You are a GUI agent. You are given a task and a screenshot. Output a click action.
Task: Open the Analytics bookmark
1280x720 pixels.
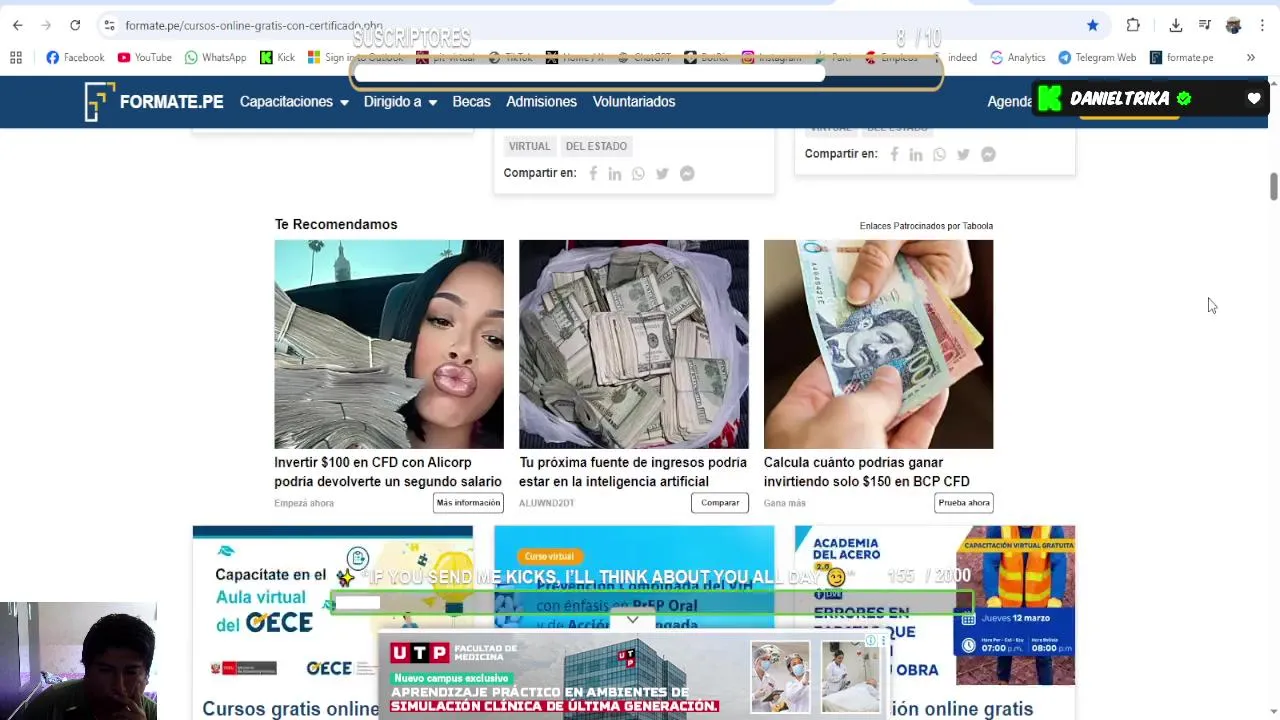pyautogui.click(x=1018, y=57)
